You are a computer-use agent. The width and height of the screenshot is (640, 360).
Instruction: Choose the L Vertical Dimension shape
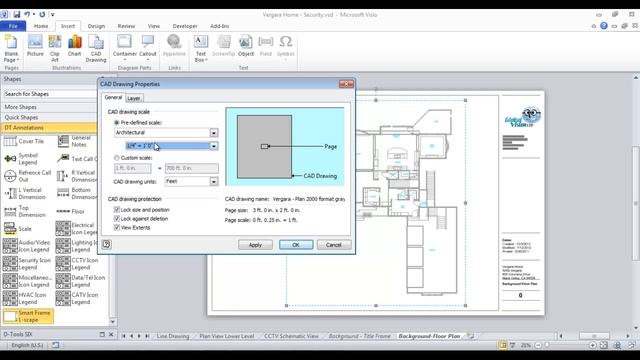(25, 193)
